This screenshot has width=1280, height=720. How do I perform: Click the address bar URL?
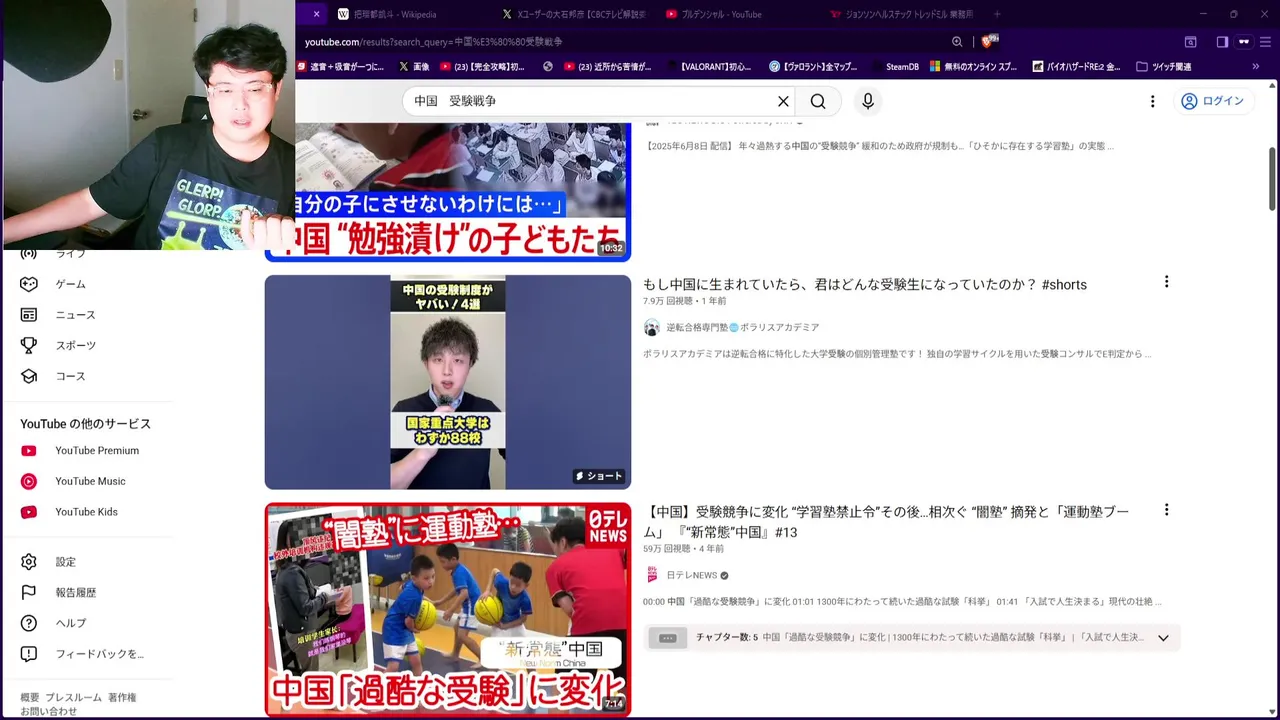[x=433, y=42]
